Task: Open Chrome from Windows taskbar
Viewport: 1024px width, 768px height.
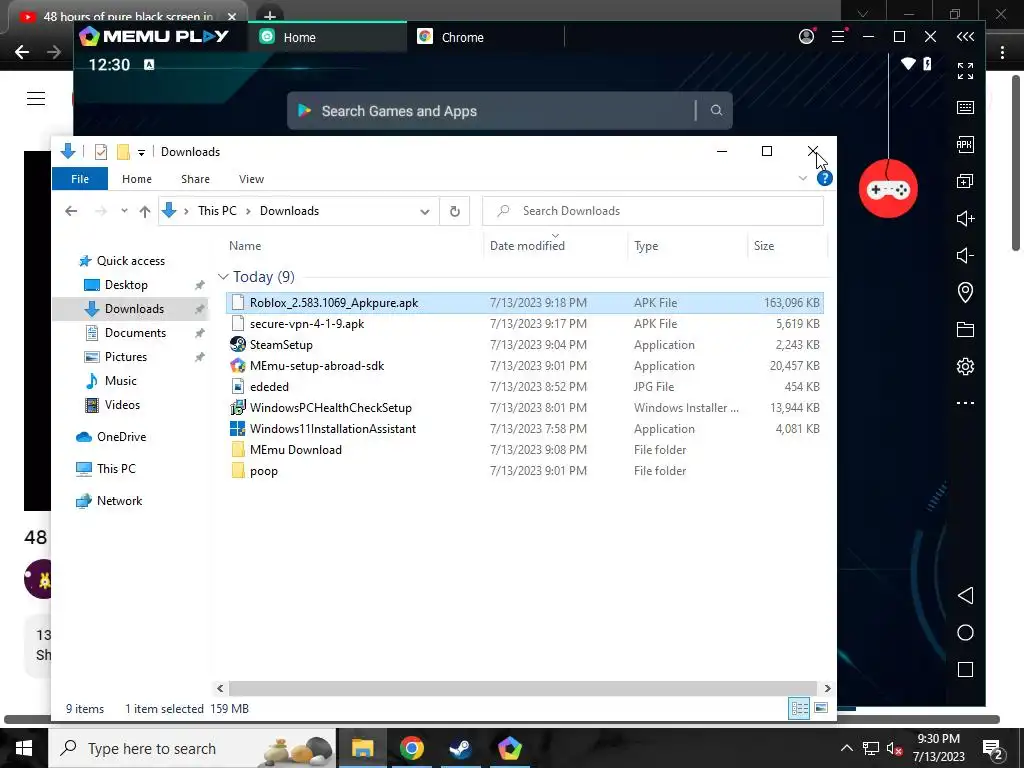Action: 411,748
